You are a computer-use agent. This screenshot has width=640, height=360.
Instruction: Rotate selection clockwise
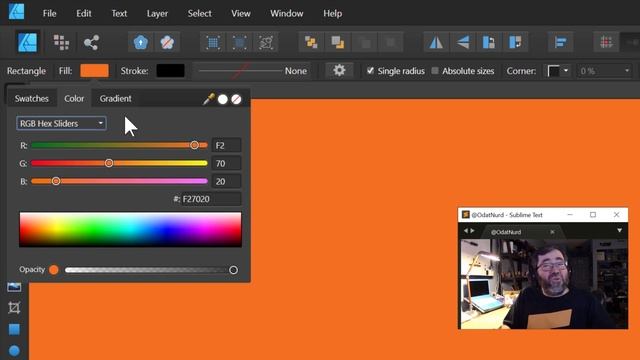point(516,42)
